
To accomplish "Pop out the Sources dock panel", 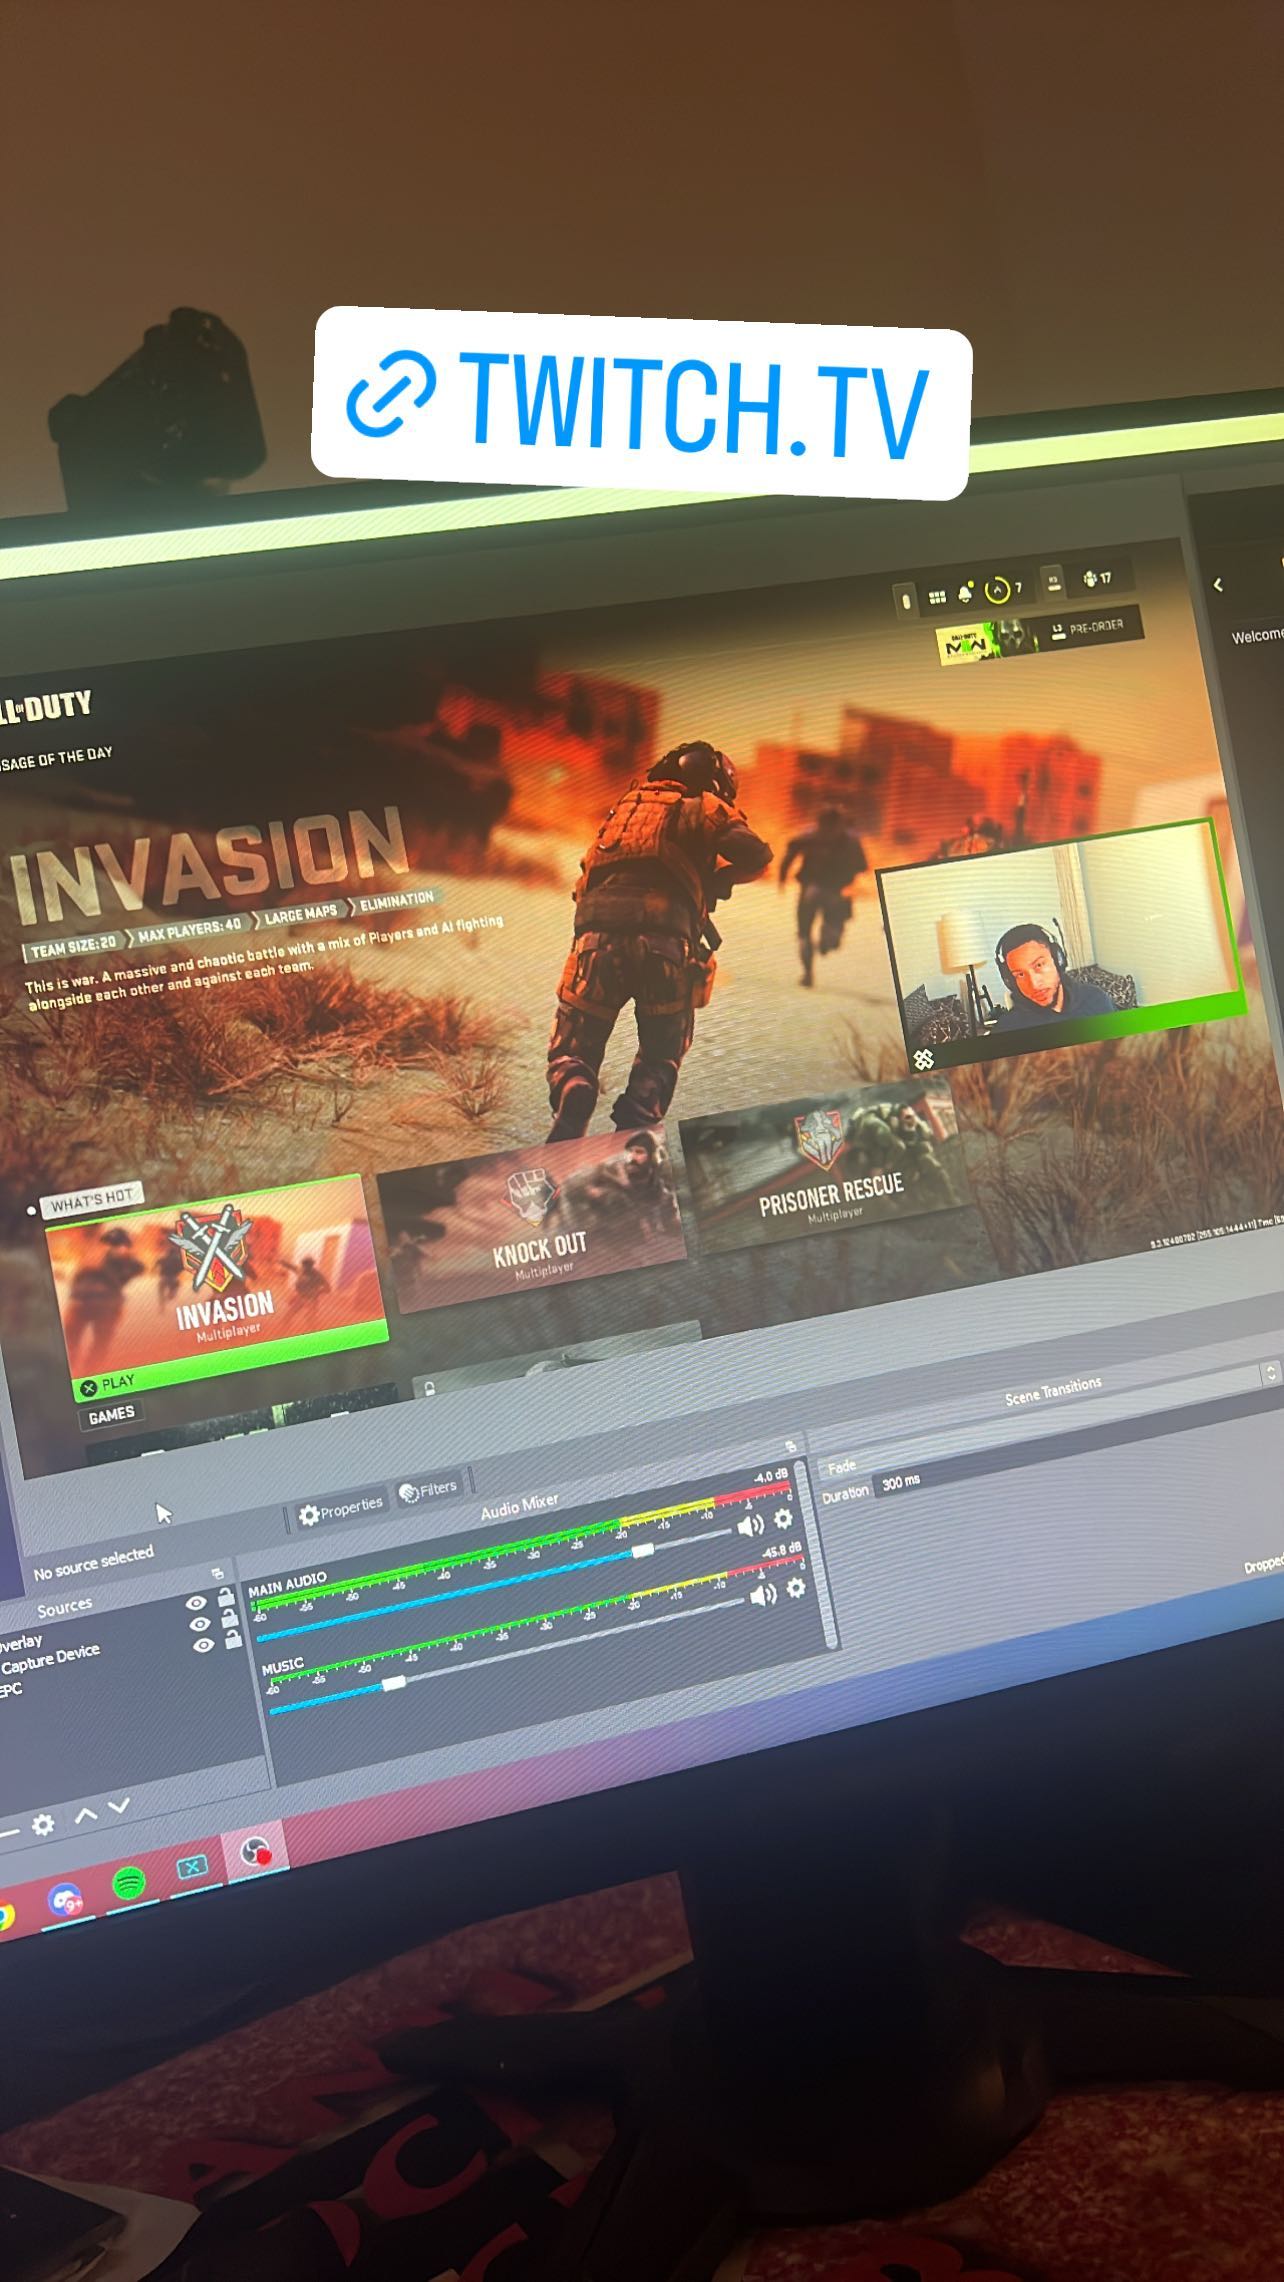I will tap(218, 1573).
